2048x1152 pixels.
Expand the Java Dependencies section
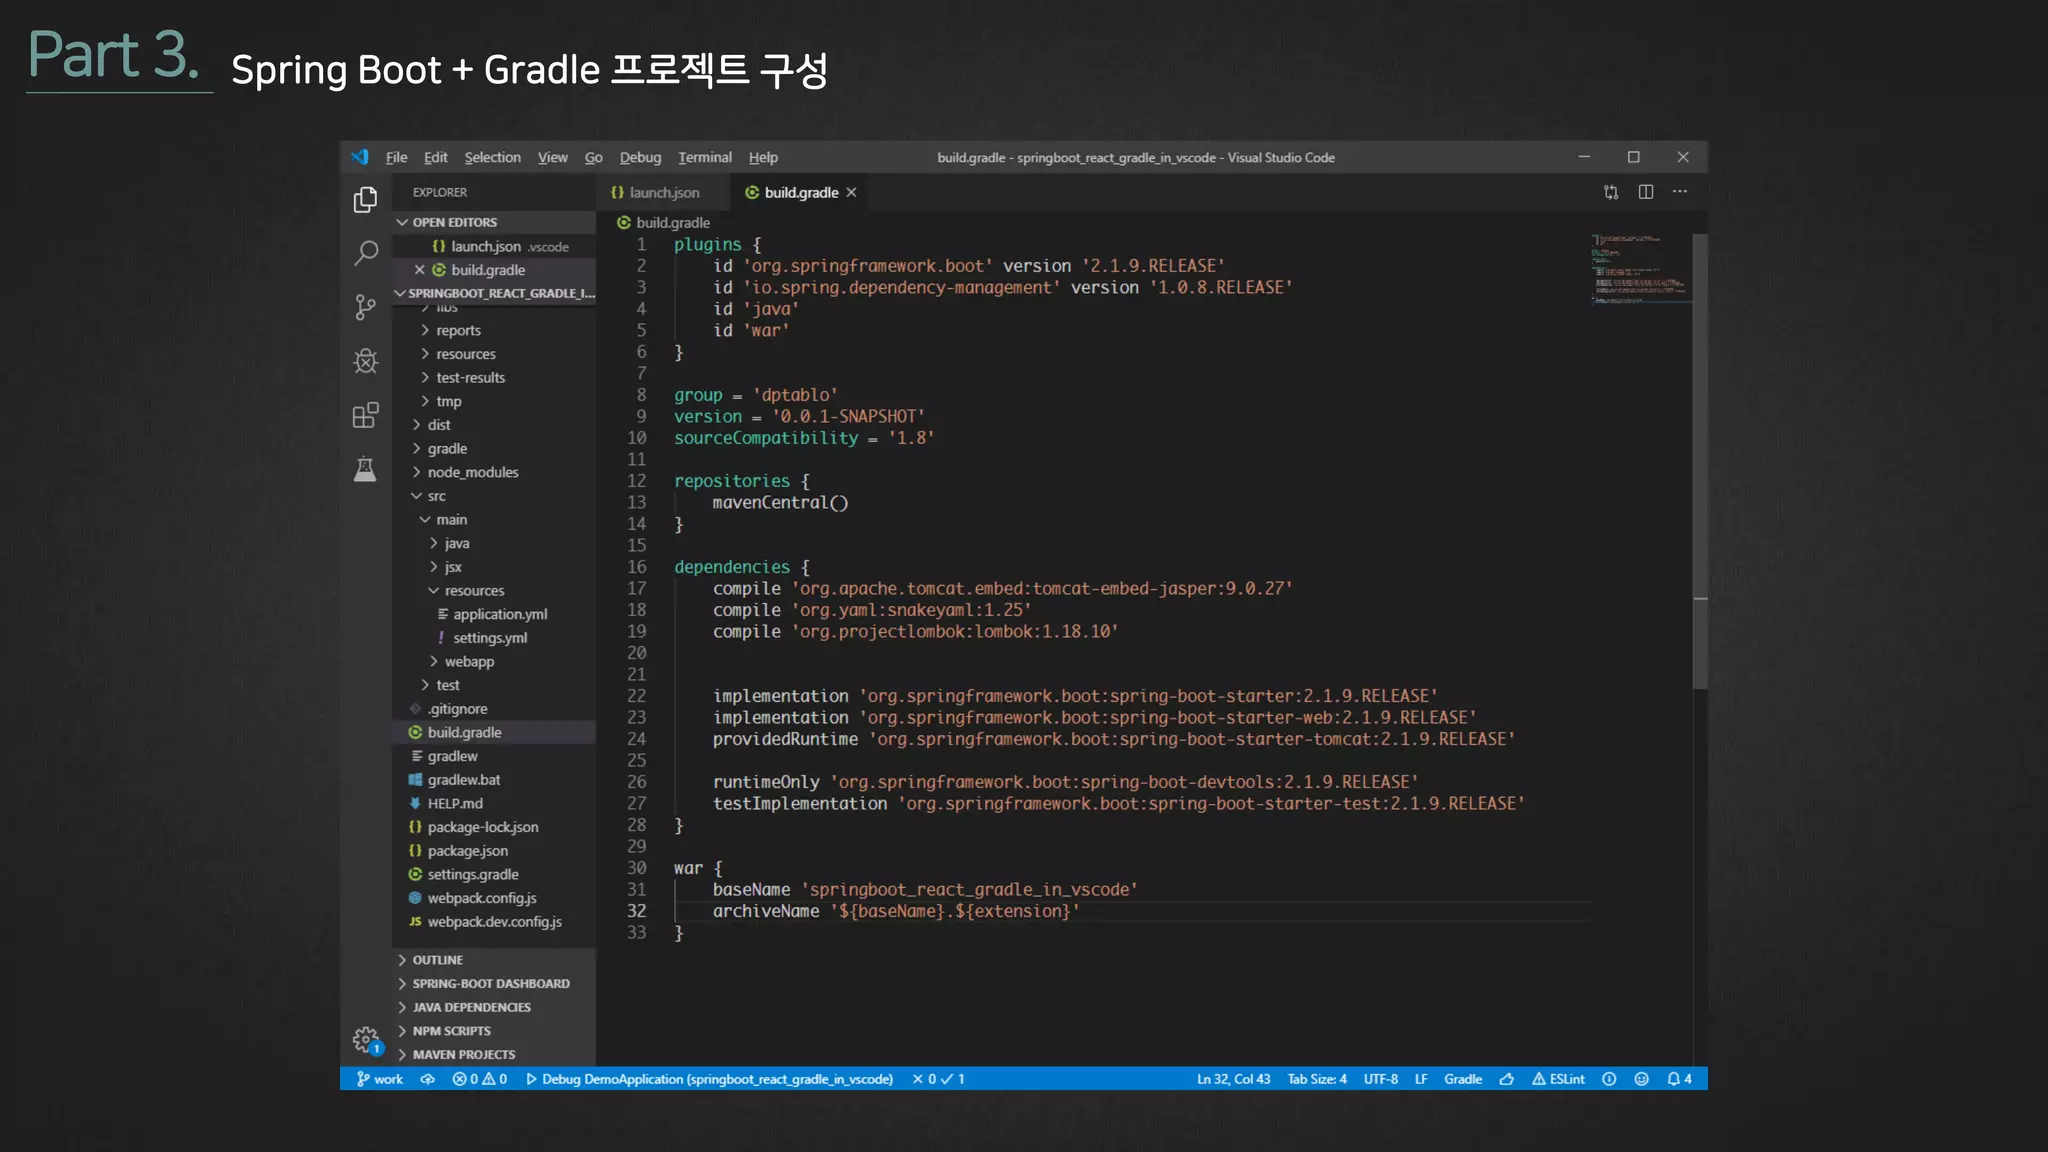click(x=495, y=1008)
